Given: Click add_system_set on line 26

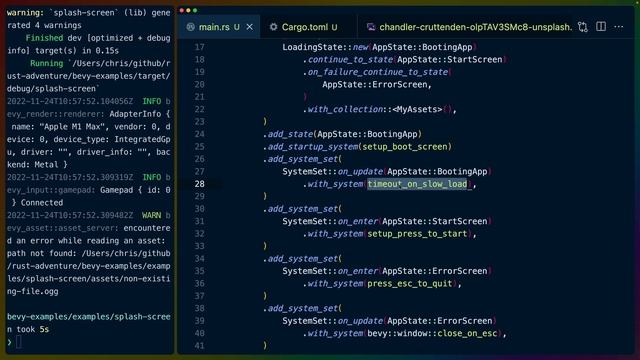Looking at the screenshot, I should click(x=303, y=159).
